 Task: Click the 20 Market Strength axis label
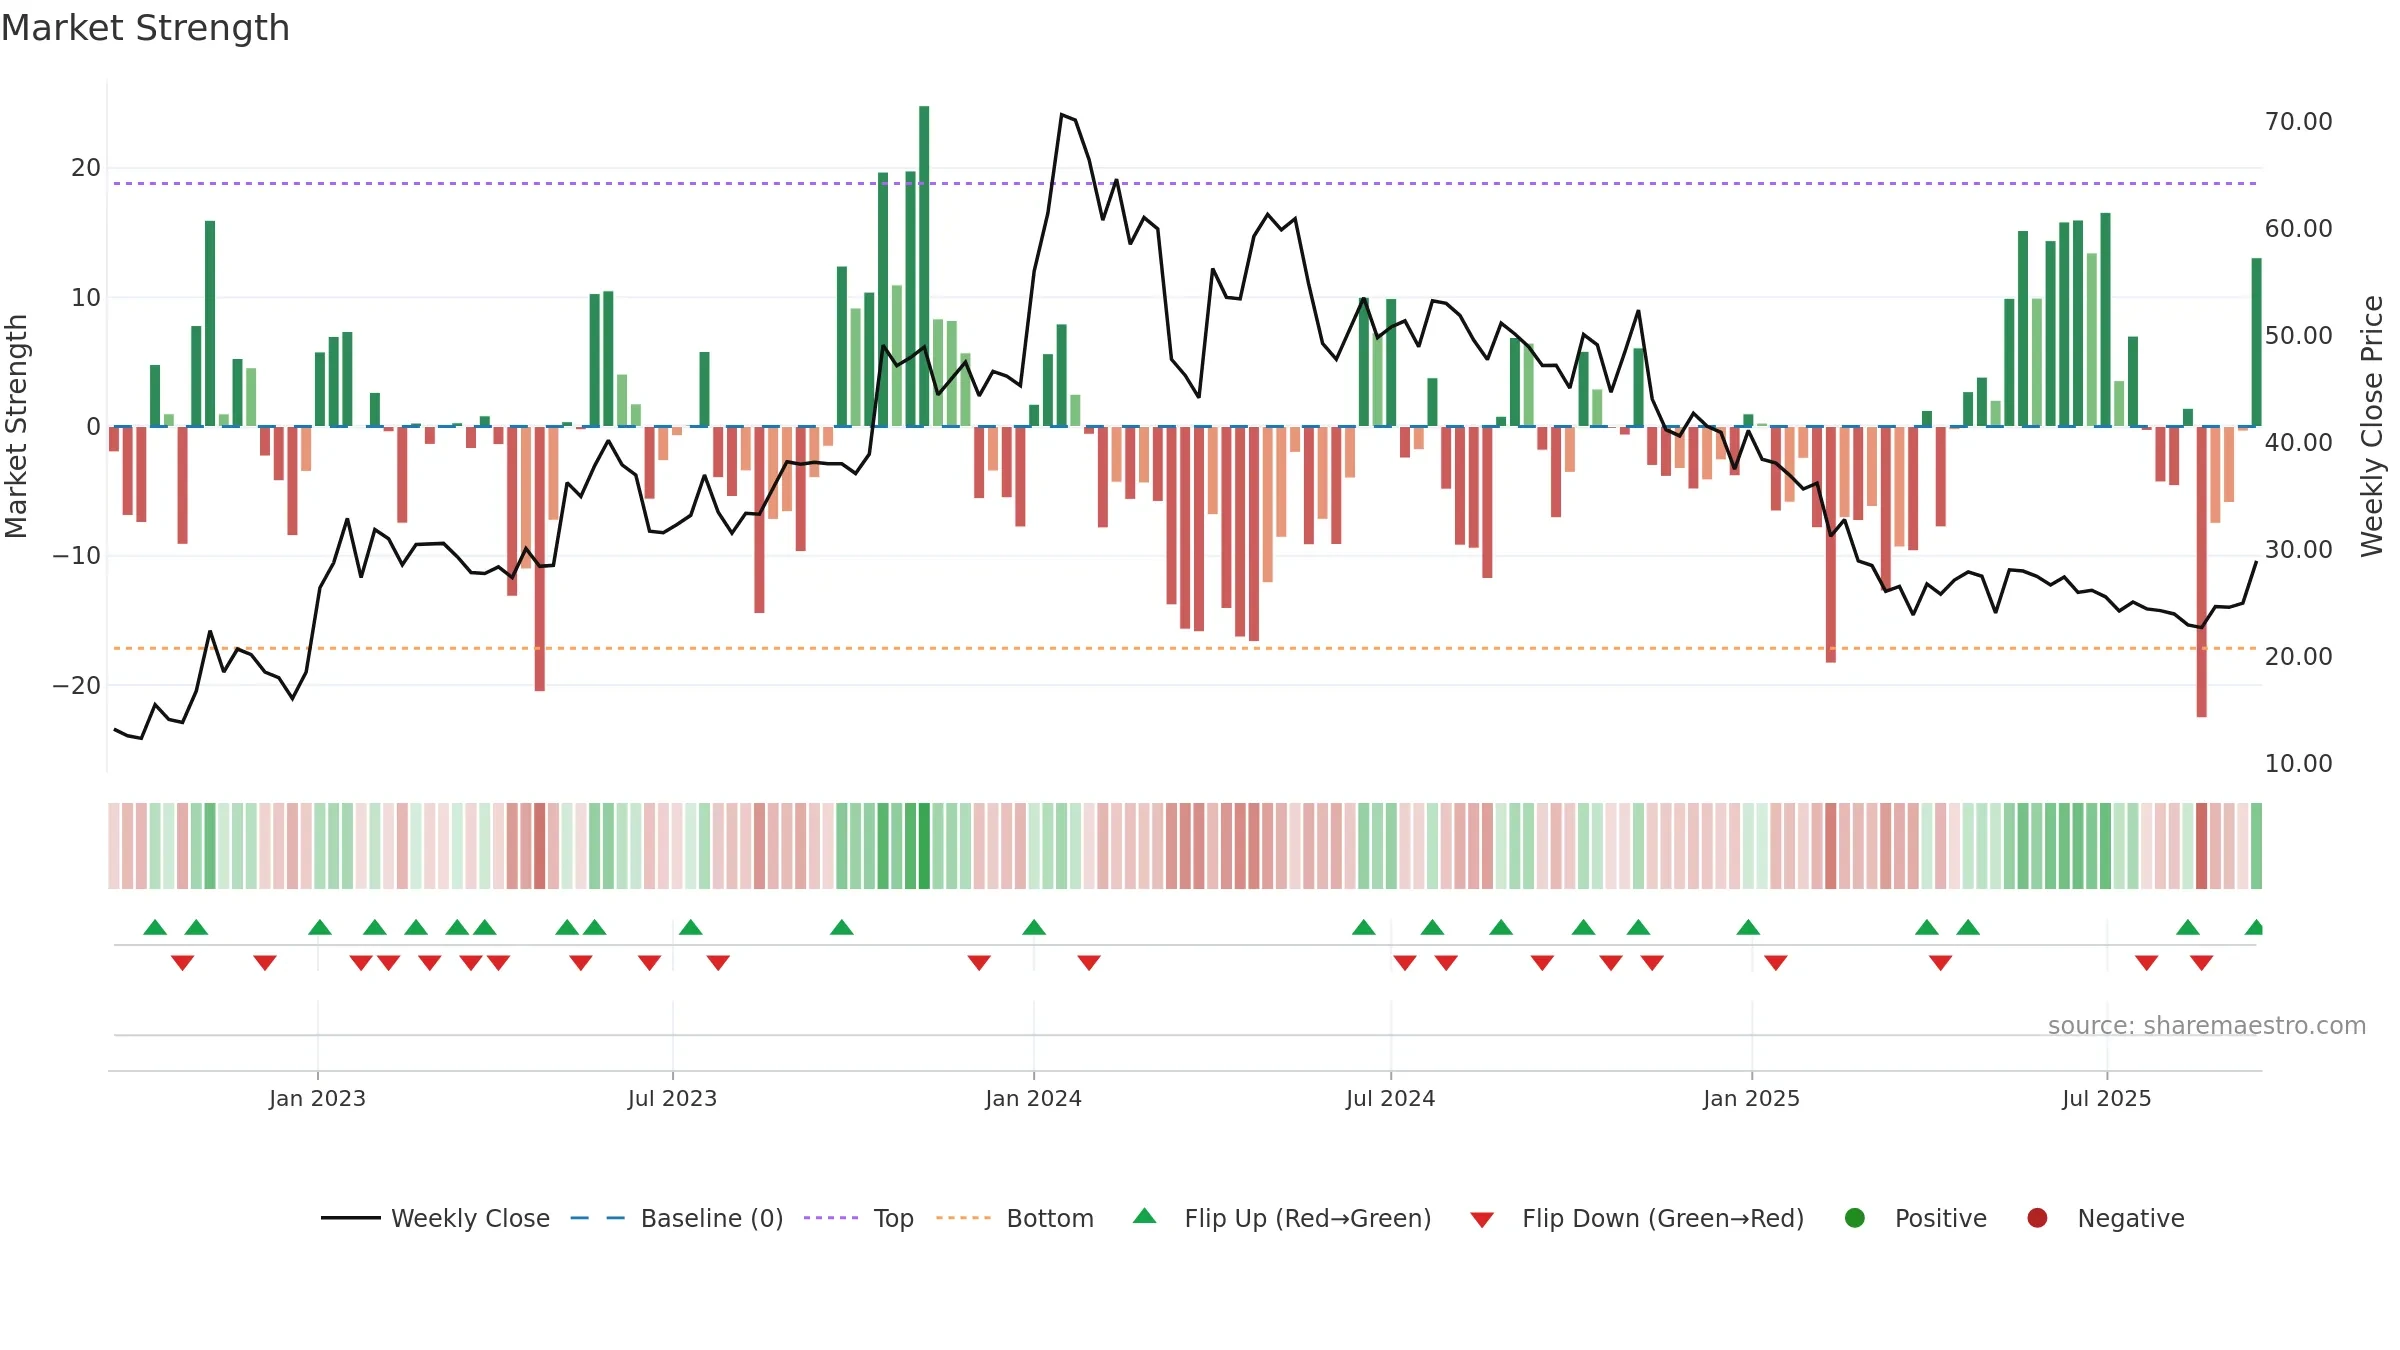click(86, 168)
